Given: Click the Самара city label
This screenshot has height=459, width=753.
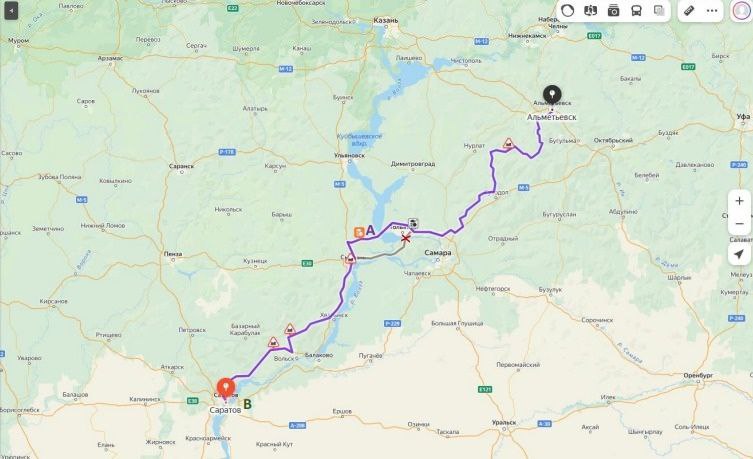Looking at the screenshot, I should pos(437,253).
